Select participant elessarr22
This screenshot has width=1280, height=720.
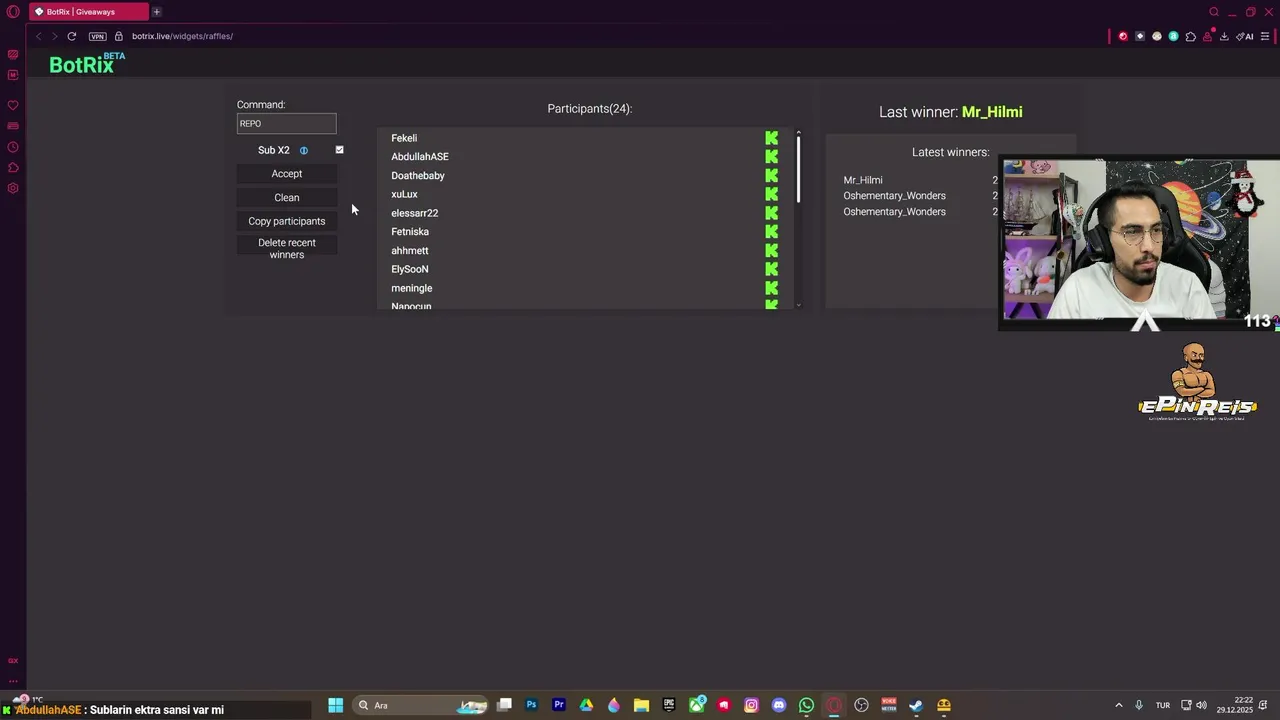tap(415, 213)
